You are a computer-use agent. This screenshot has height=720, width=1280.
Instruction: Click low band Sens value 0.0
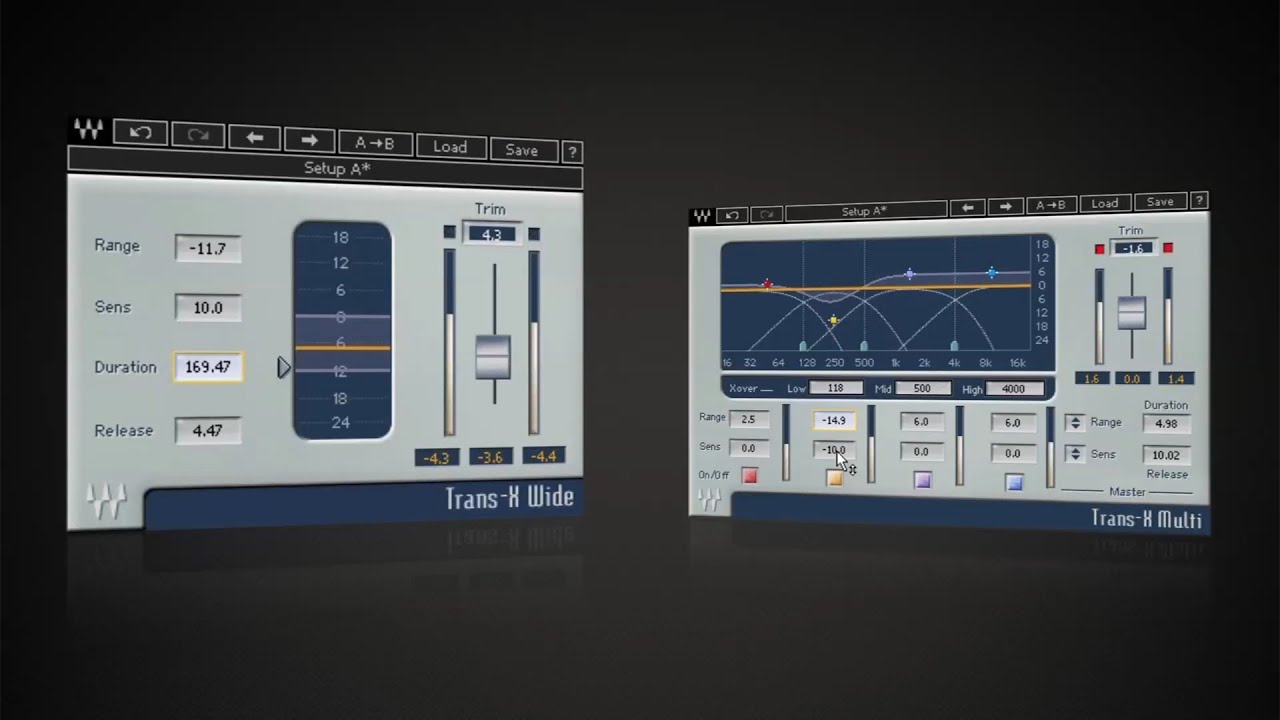coord(749,448)
